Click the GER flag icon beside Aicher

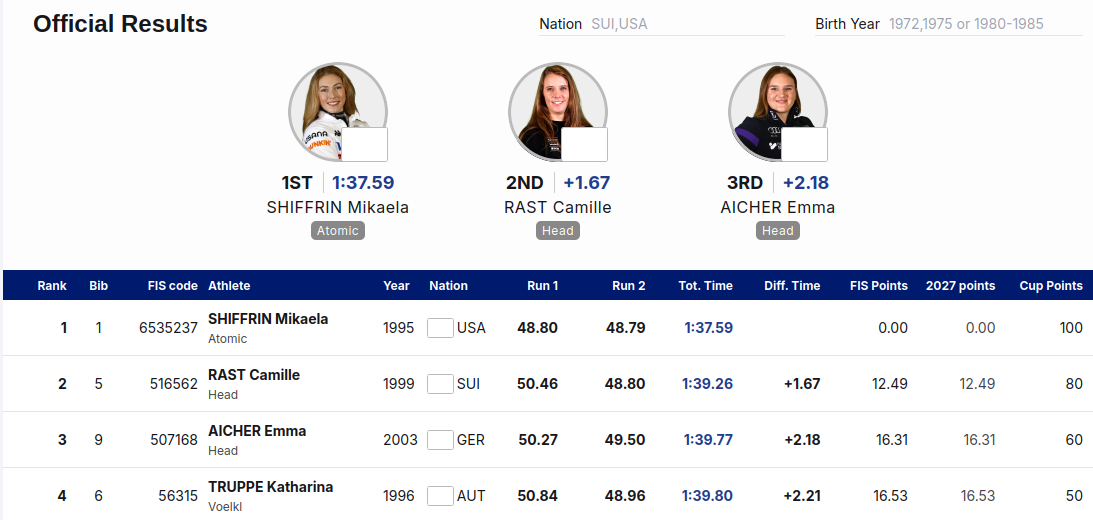(440, 440)
